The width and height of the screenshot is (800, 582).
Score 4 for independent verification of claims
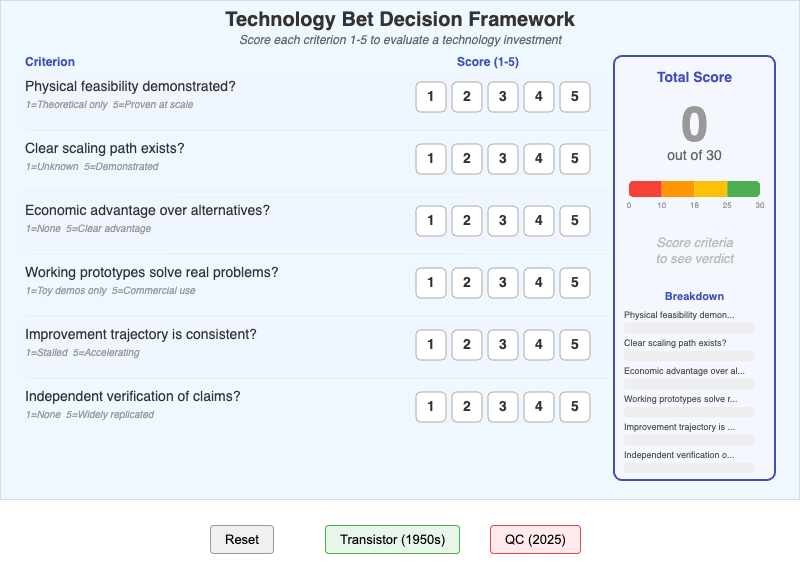point(539,407)
